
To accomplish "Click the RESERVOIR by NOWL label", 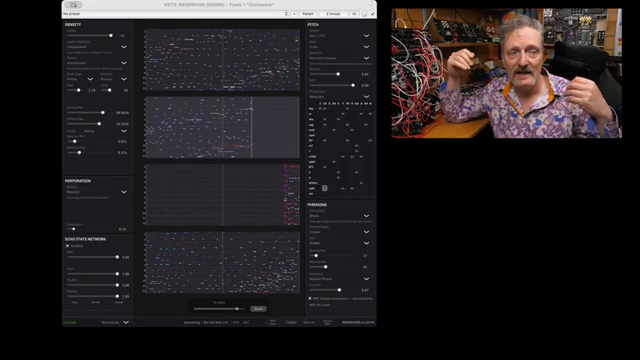I will [358, 322].
